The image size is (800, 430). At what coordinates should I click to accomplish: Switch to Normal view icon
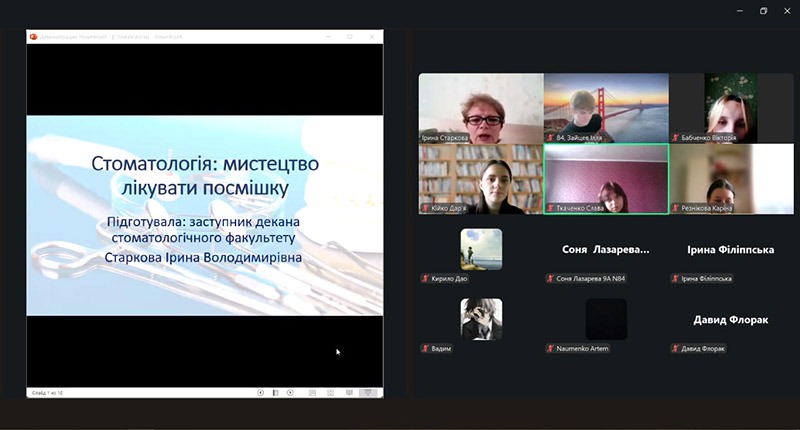point(313,393)
